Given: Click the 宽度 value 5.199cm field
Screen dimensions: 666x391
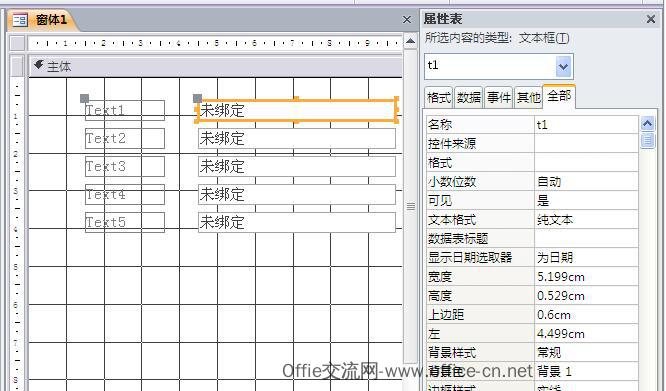Looking at the screenshot, I should click(x=587, y=277).
